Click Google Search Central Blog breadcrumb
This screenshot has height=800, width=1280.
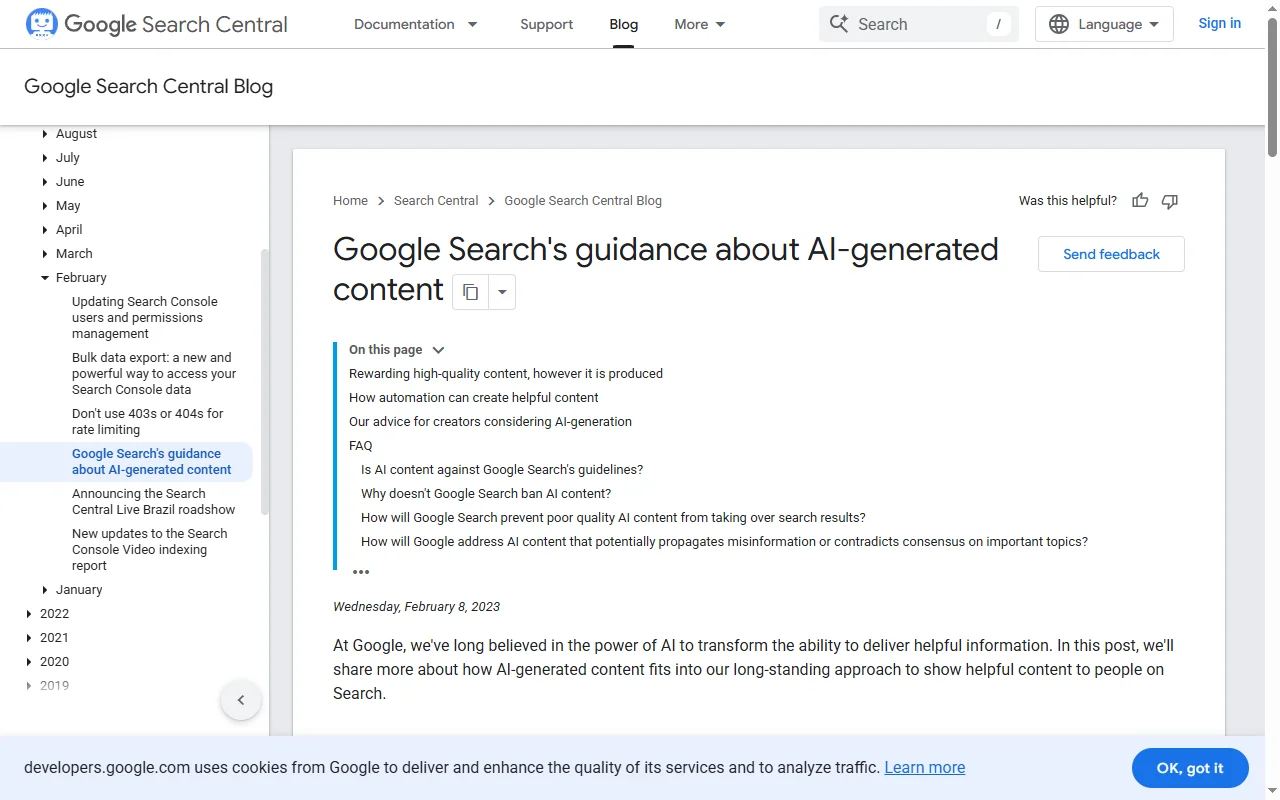point(583,201)
